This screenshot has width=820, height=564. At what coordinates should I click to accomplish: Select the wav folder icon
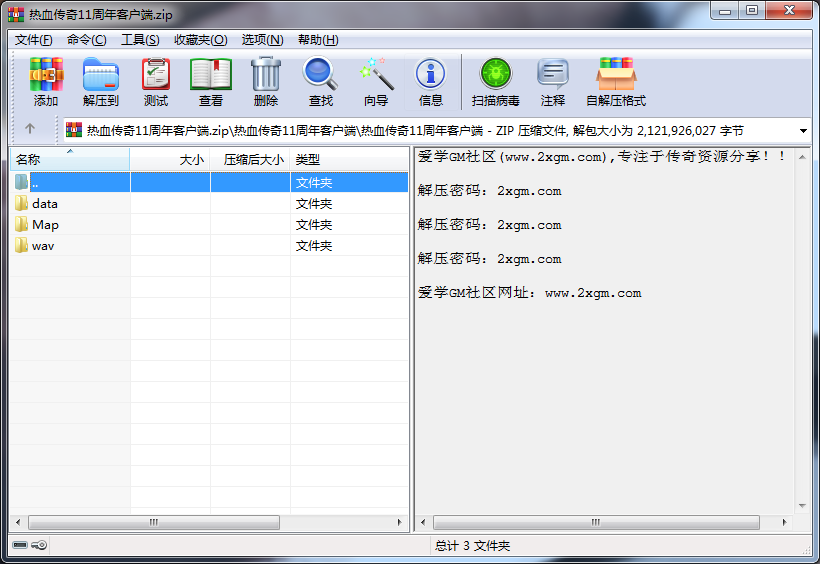pos(21,245)
